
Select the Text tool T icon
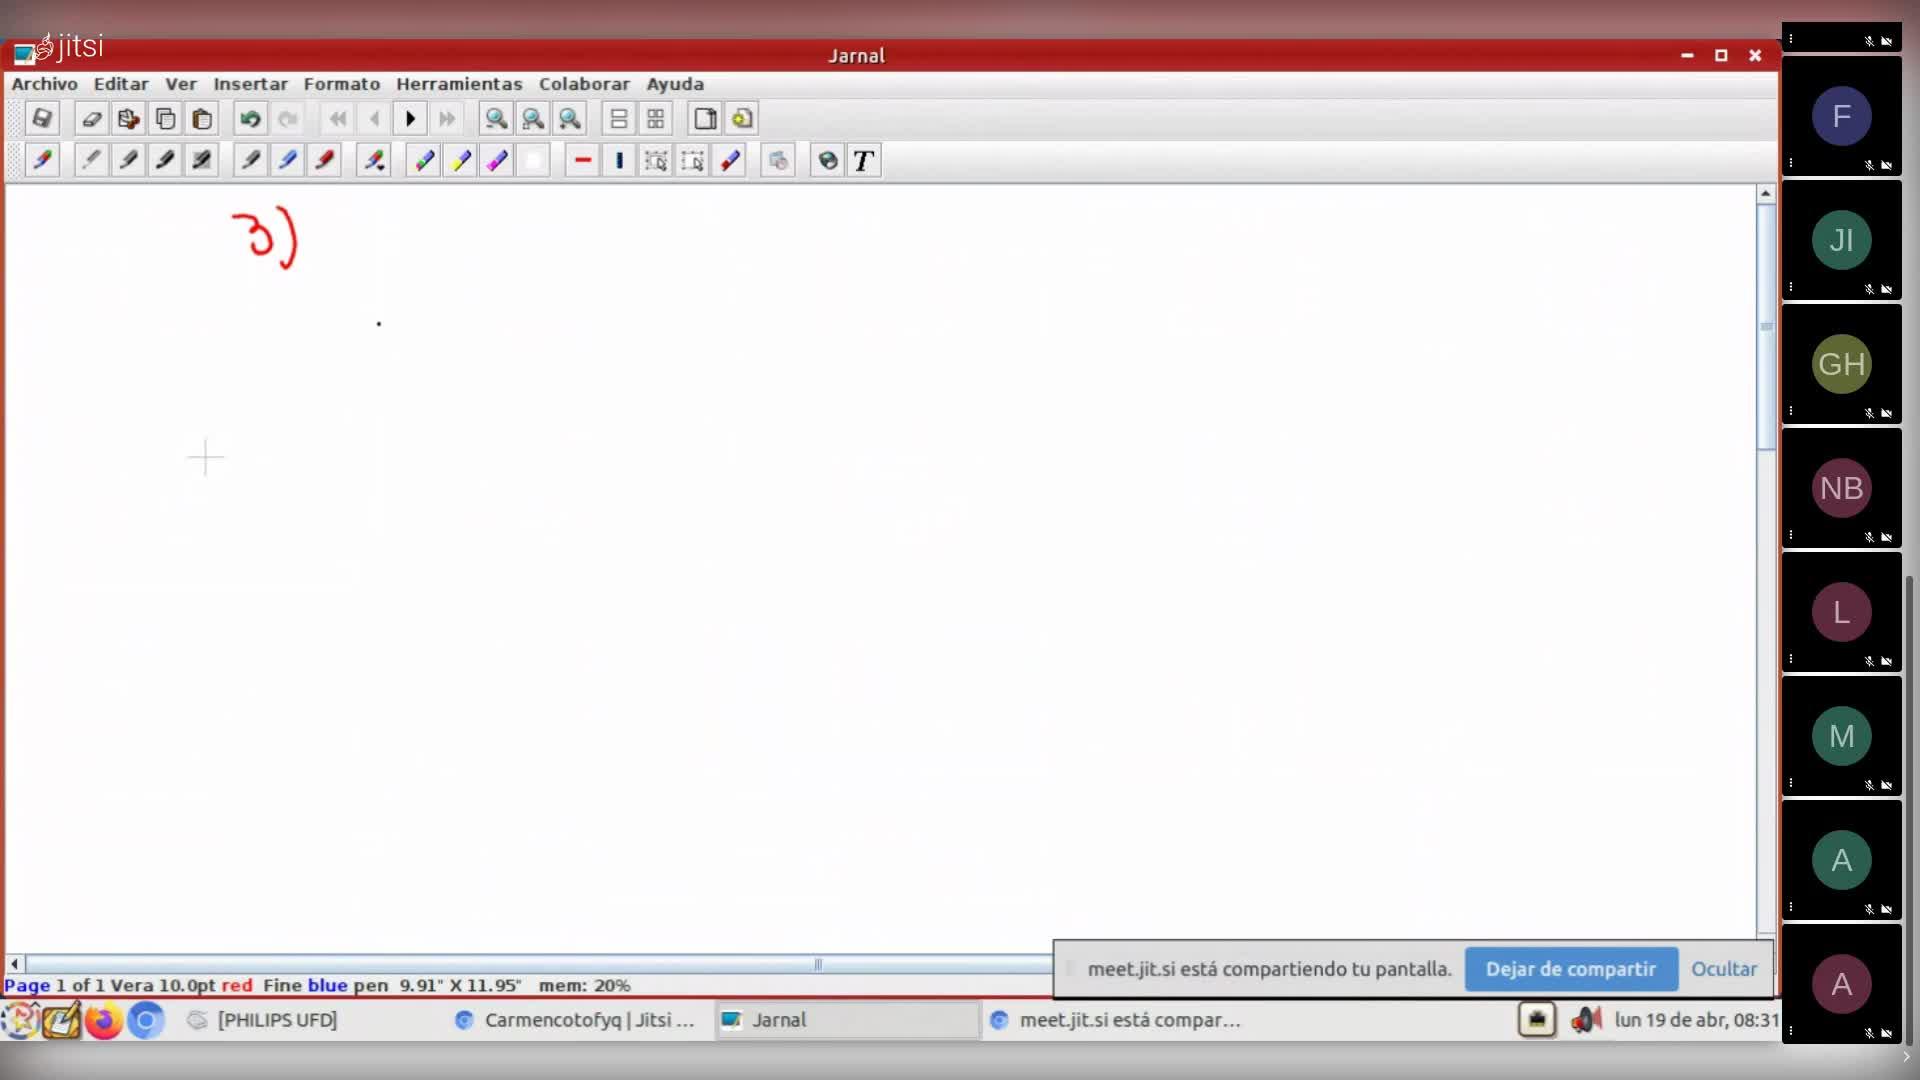[864, 161]
